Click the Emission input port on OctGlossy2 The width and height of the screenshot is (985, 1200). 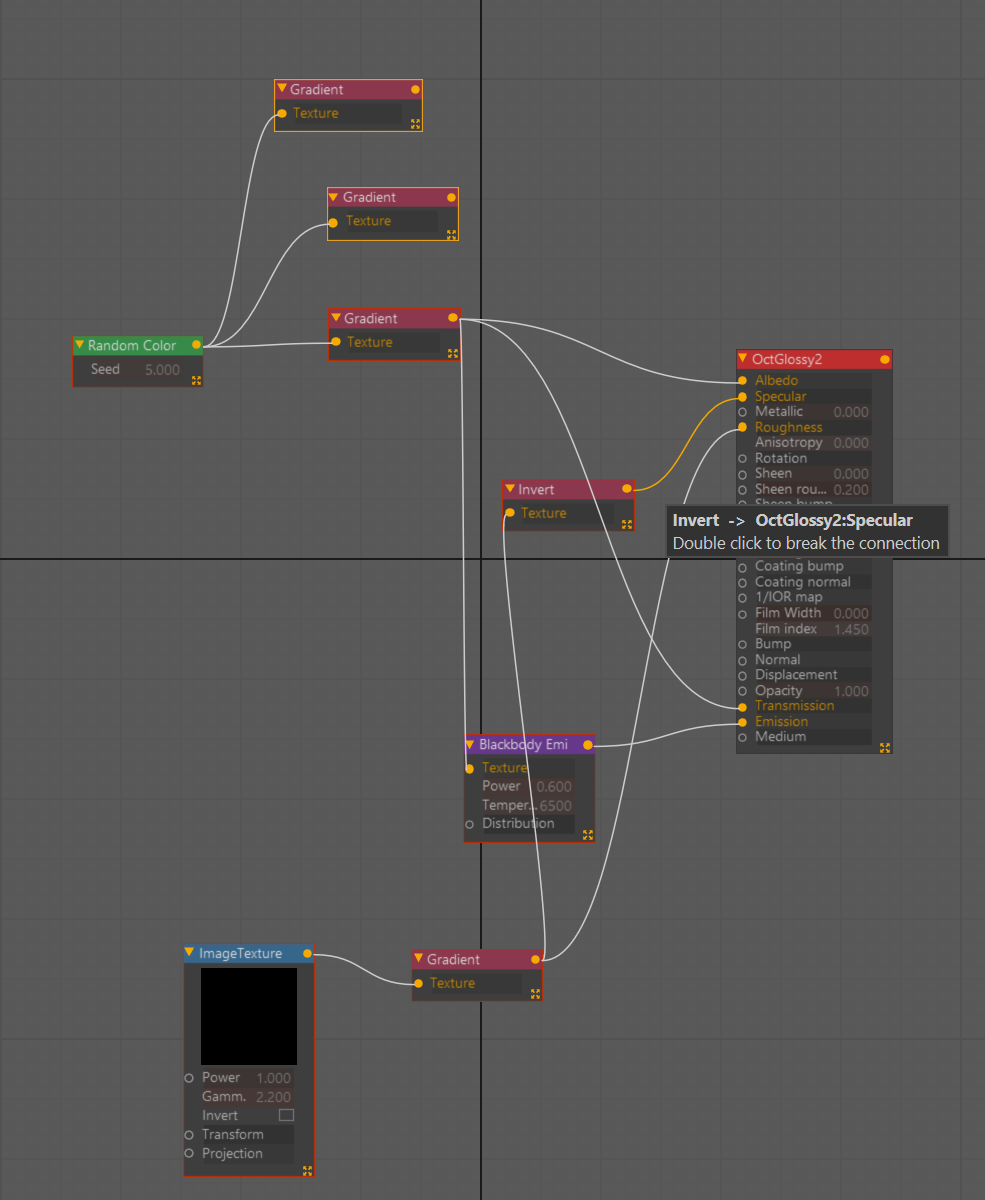pos(742,722)
